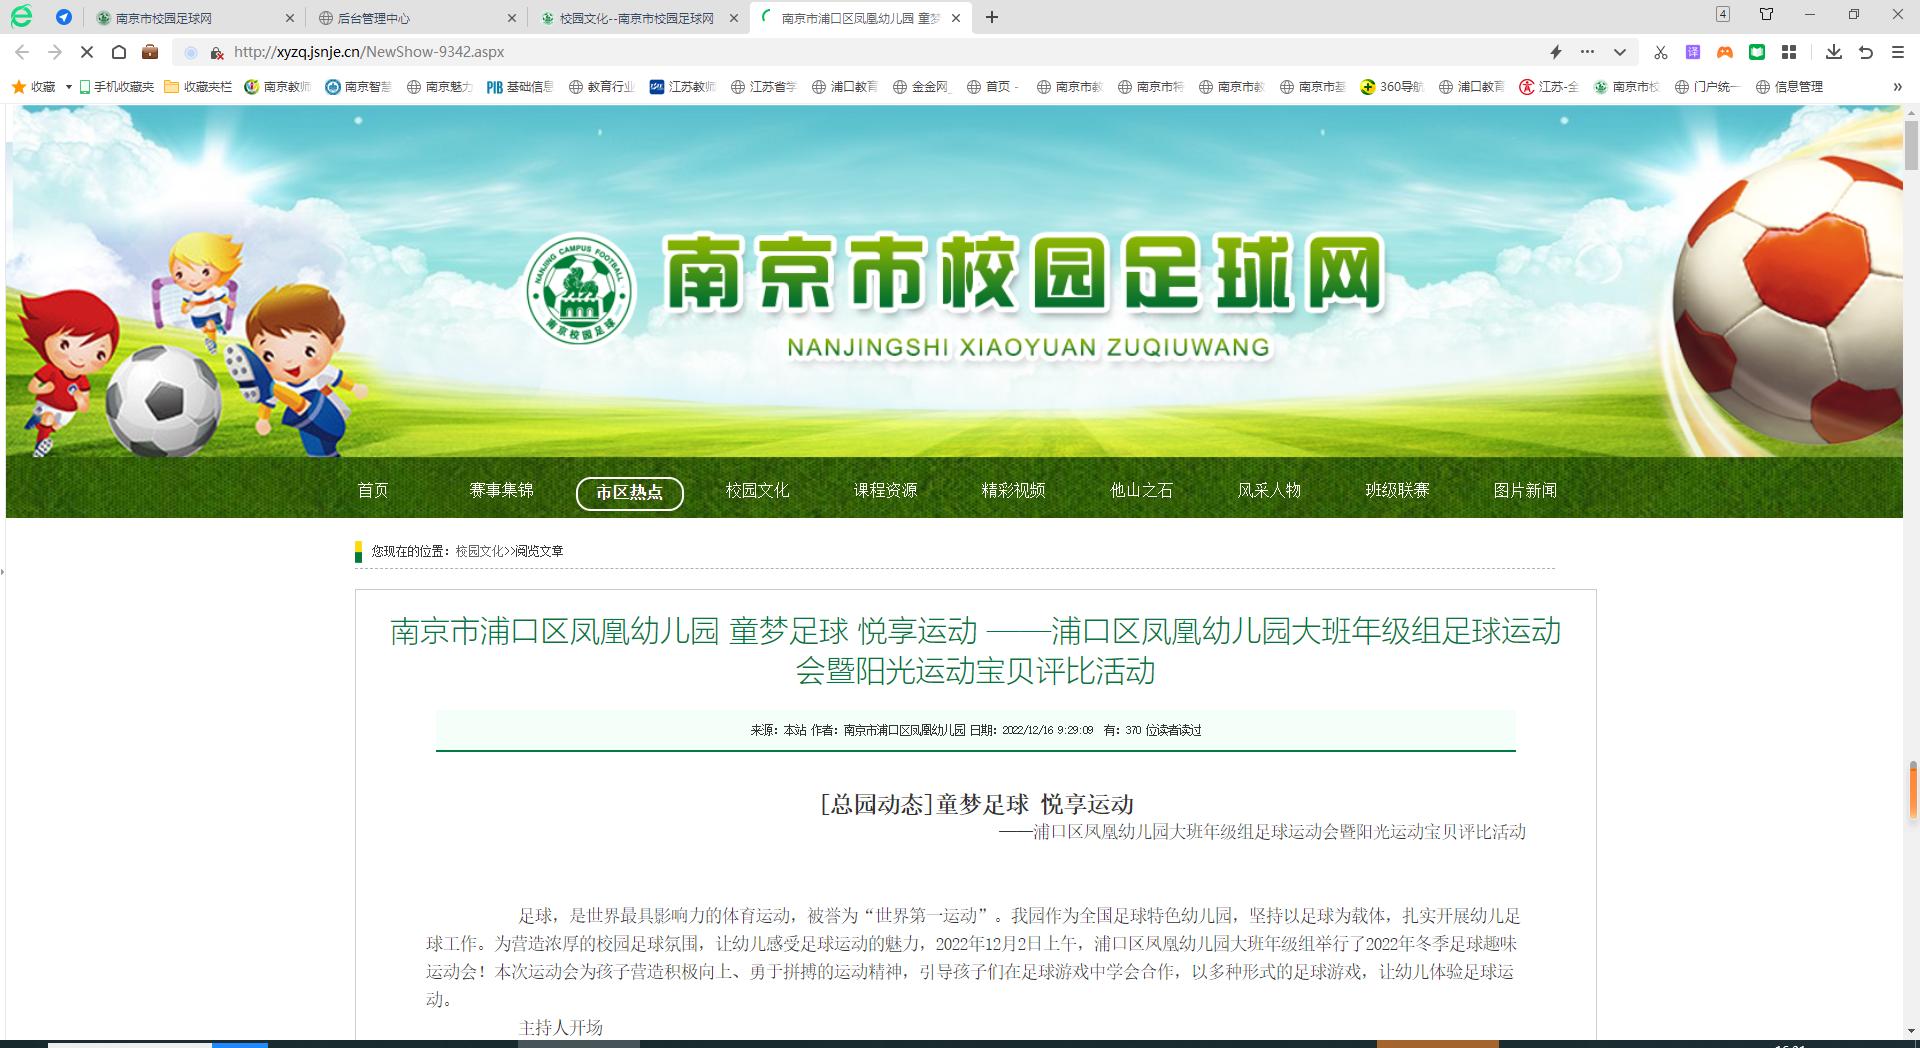Open the 门户统一 bookmark

1708,87
